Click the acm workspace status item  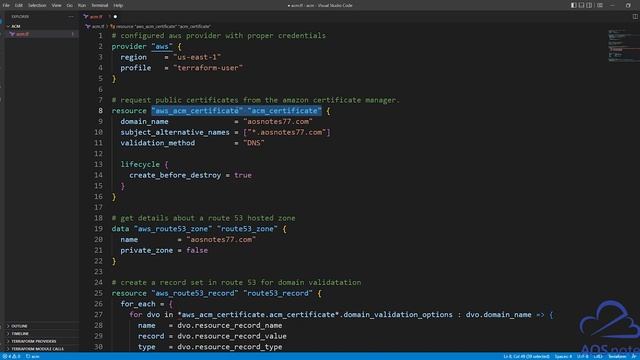(x=33, y=356)
